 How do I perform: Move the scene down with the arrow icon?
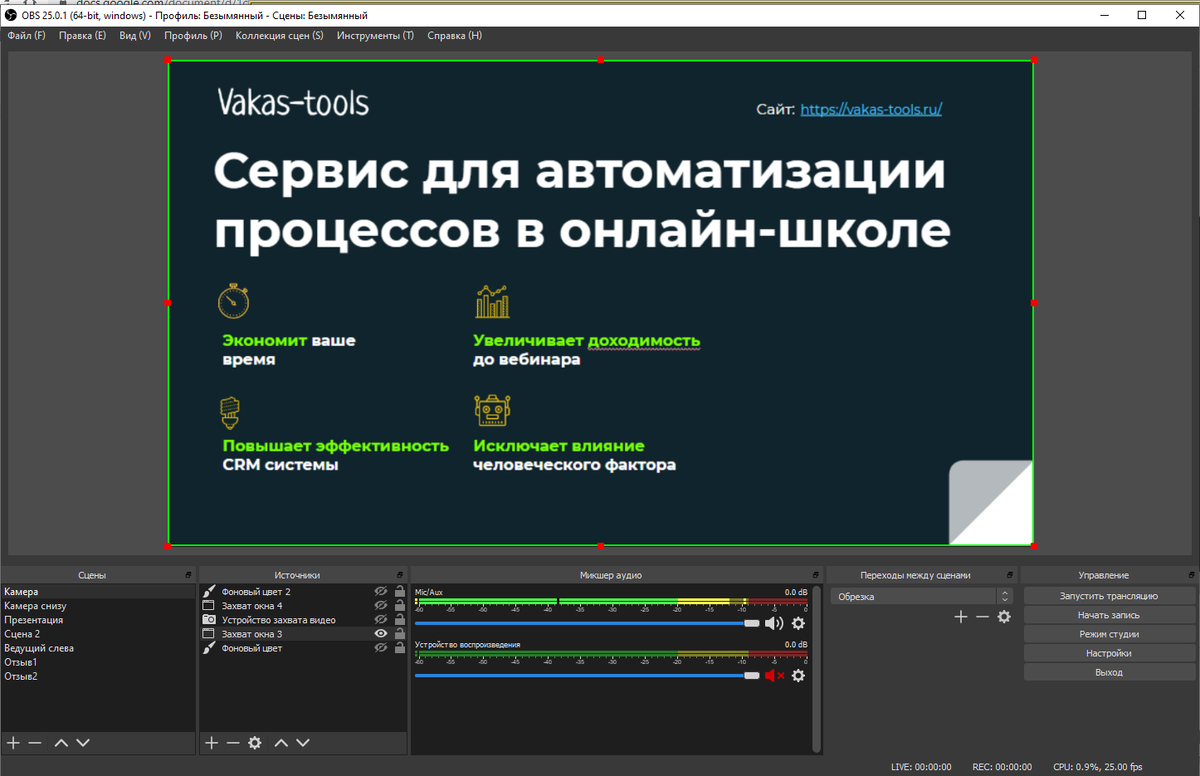[x=83, y=743]
